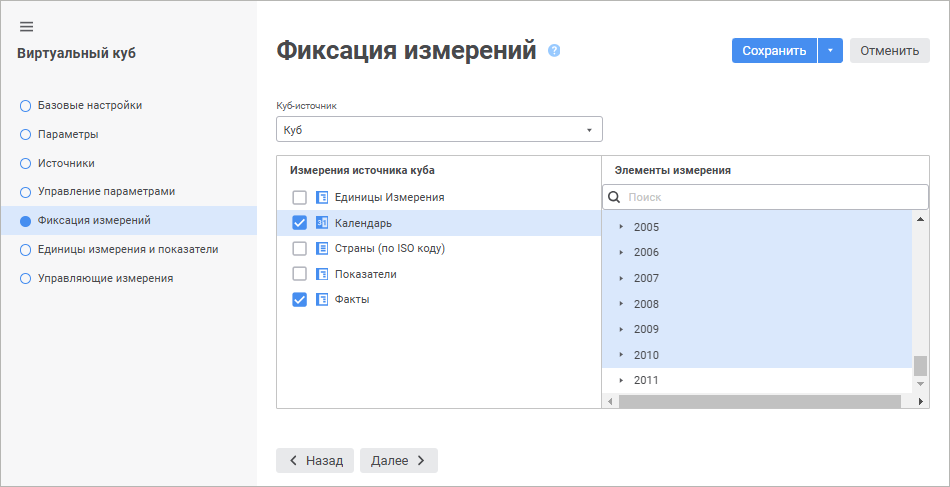Check the Единицы Измерения checkbox
The width and height of the screenshot is (950, 487).
pyautogui.click(x=299, y=198)
